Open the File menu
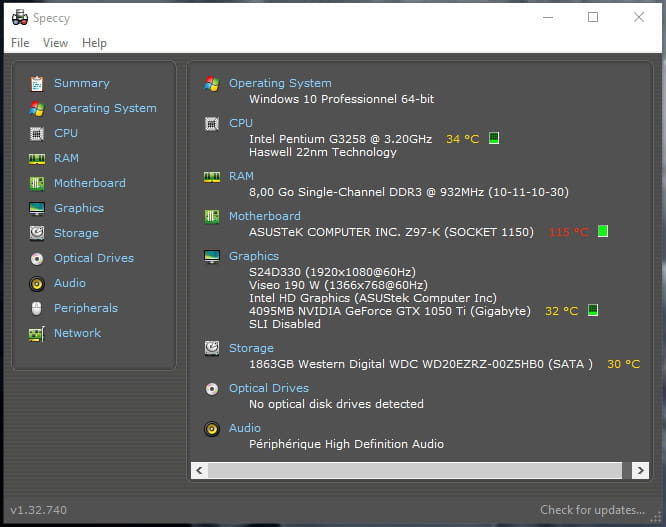Screen dimensions: 666x527 point(20,43)
